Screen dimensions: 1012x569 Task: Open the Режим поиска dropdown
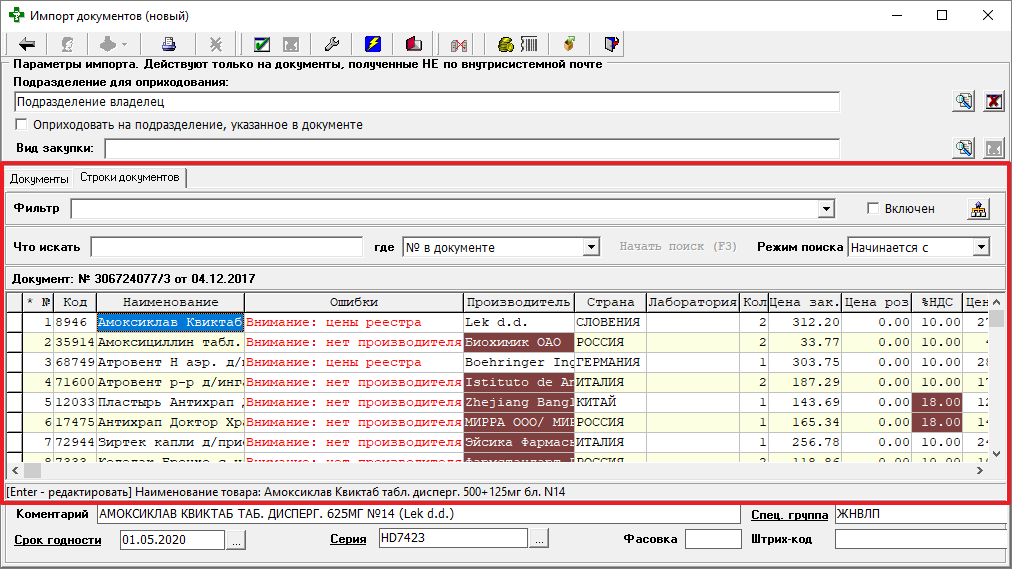(x=981, y=247)
